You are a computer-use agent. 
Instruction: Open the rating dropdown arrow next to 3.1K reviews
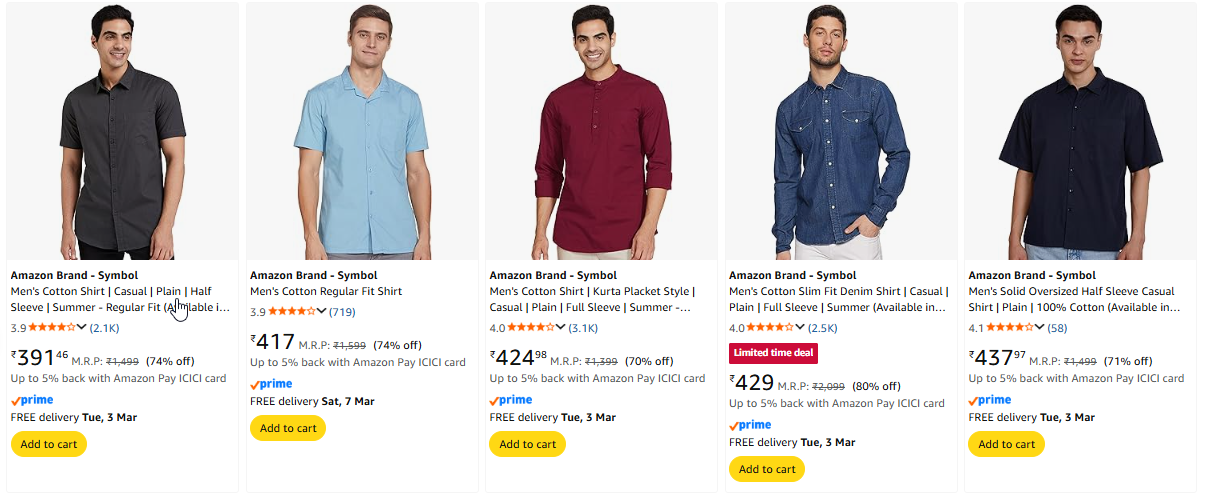click(x=561, y=327)
